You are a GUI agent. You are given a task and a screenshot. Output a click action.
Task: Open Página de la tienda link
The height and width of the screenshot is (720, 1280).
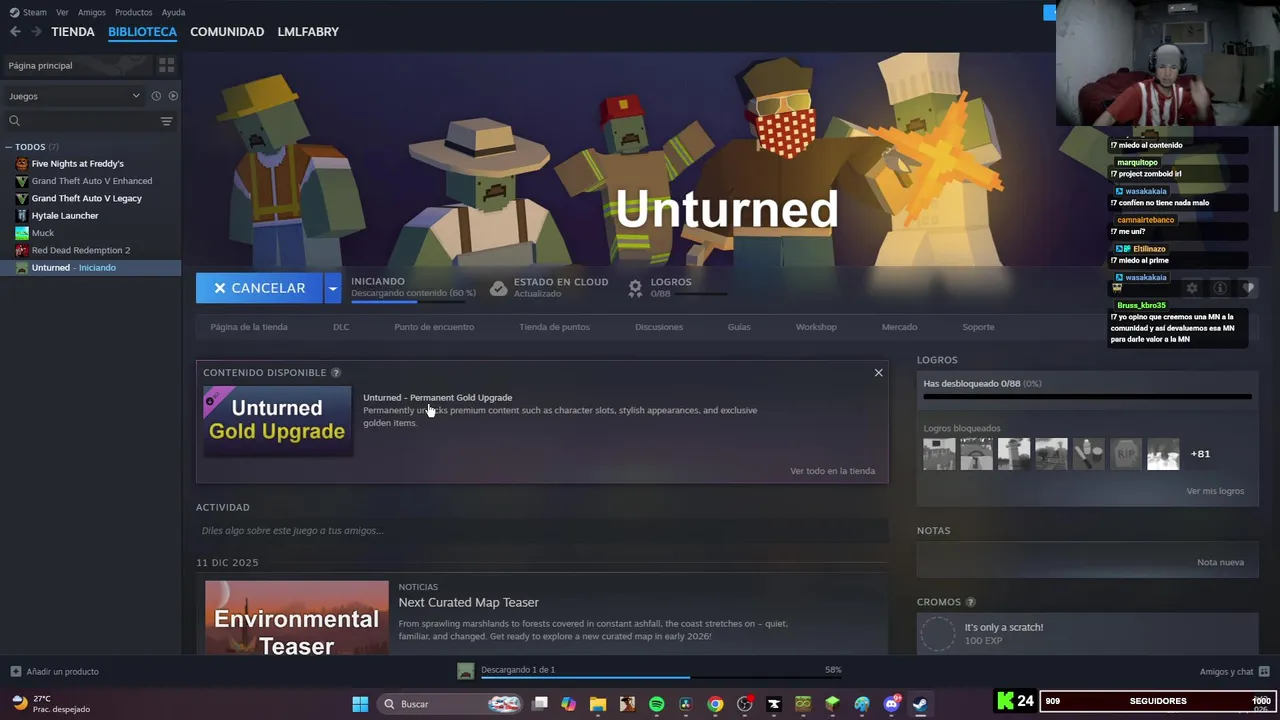[249, 327]
